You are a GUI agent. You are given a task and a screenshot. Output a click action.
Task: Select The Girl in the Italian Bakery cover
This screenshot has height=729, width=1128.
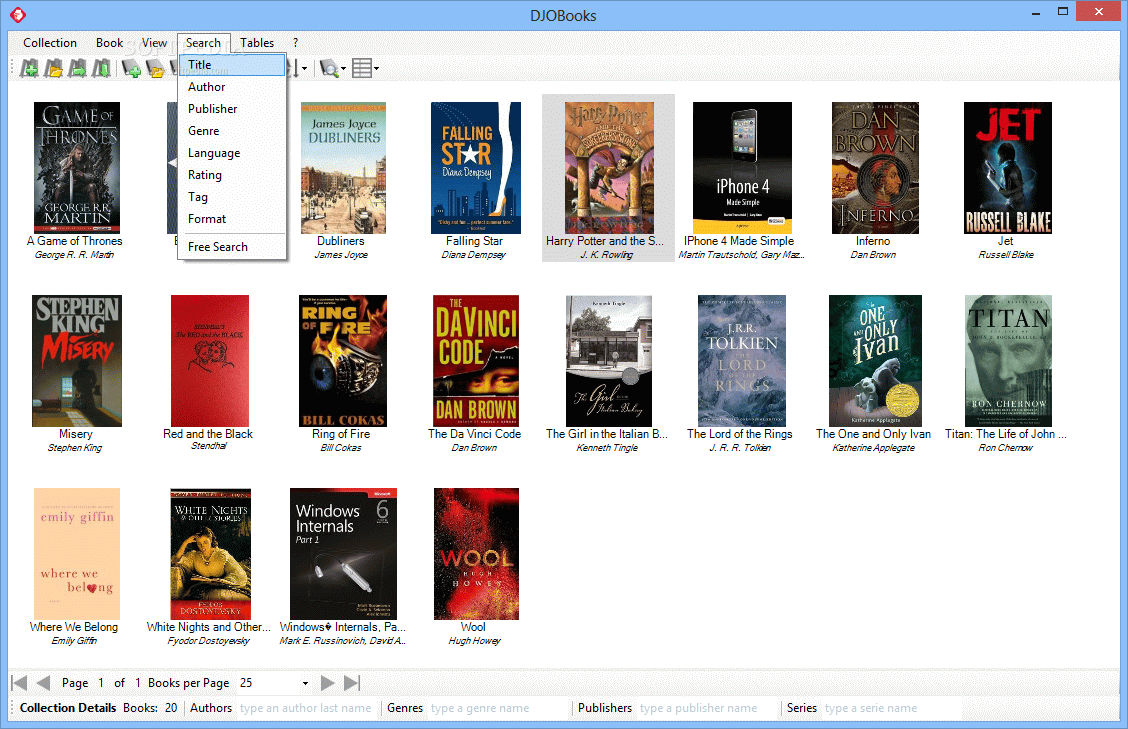point(609,361)
